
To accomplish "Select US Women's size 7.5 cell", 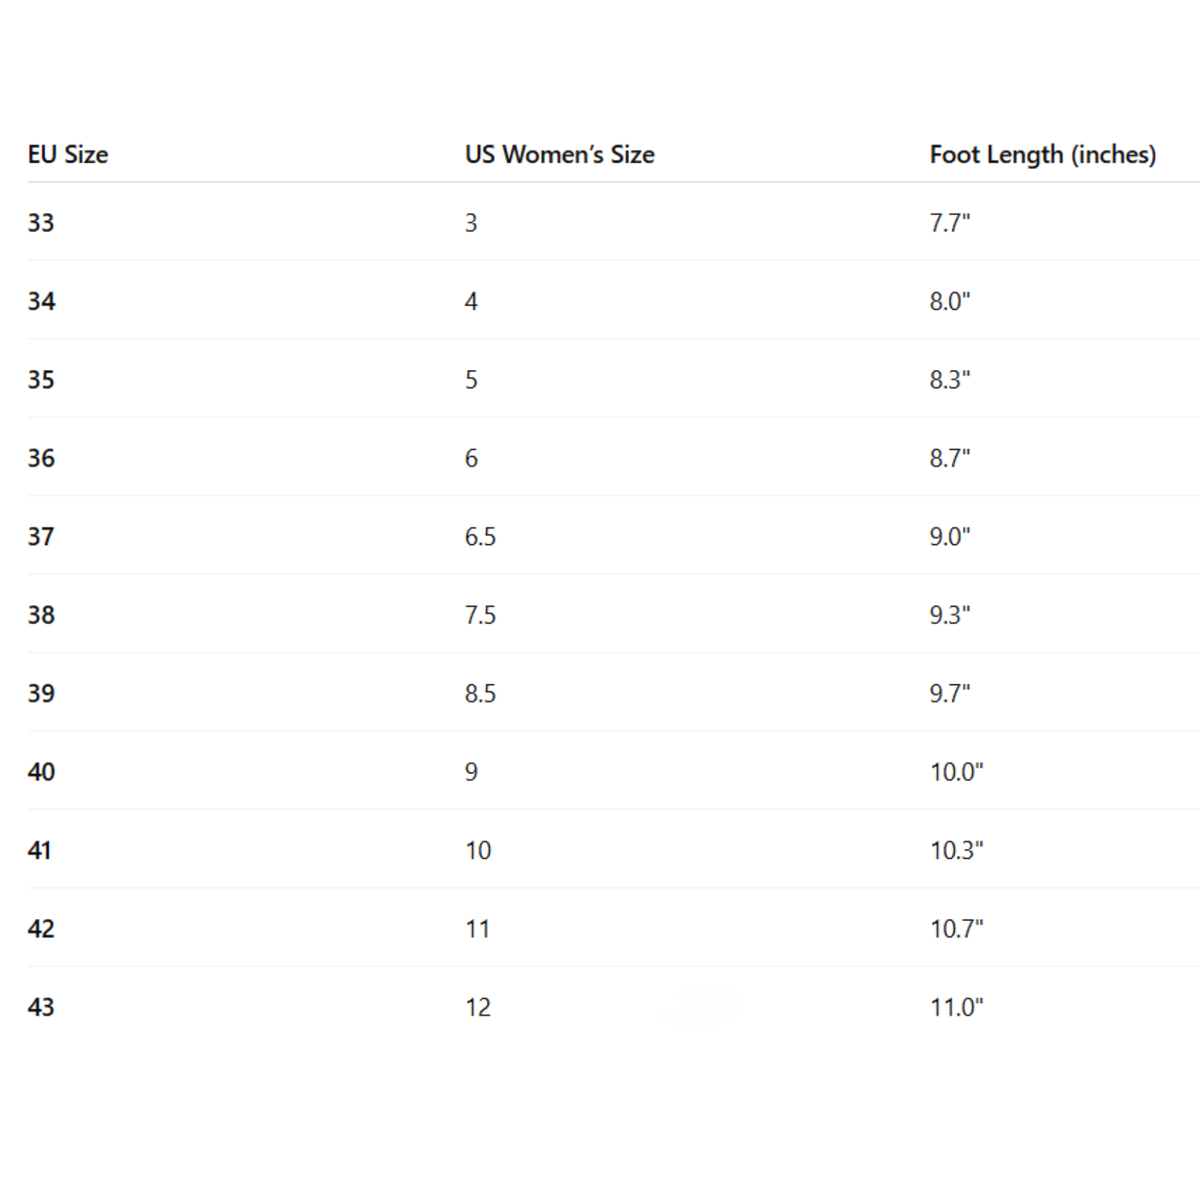I will [x=480, y=615].
